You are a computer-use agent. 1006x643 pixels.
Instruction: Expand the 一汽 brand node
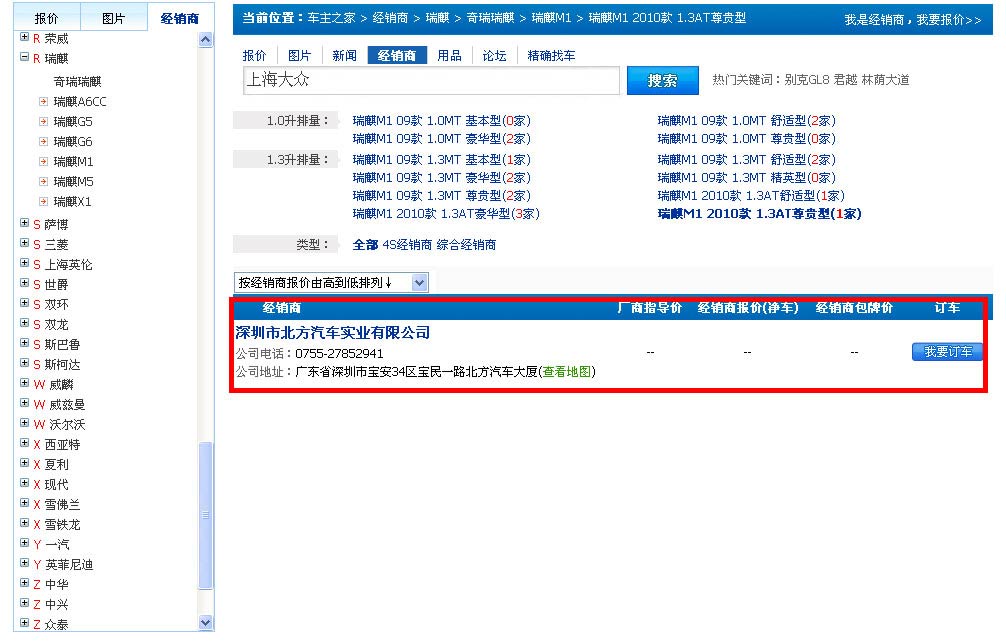click(24, 543)
